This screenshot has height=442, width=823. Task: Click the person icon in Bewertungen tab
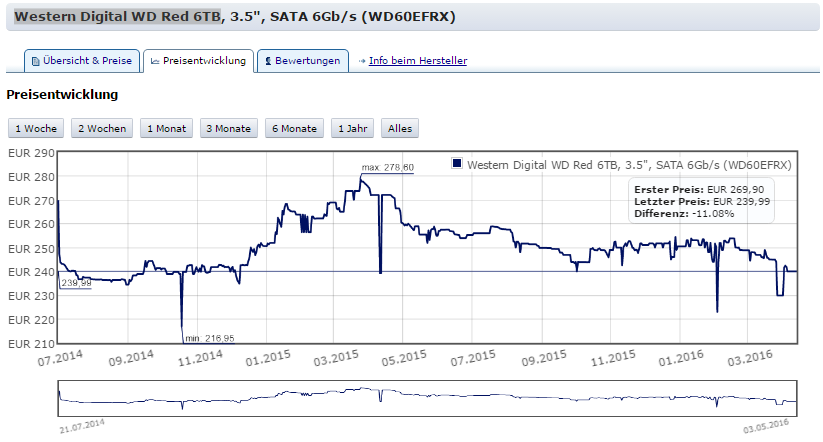coord(268,61)
